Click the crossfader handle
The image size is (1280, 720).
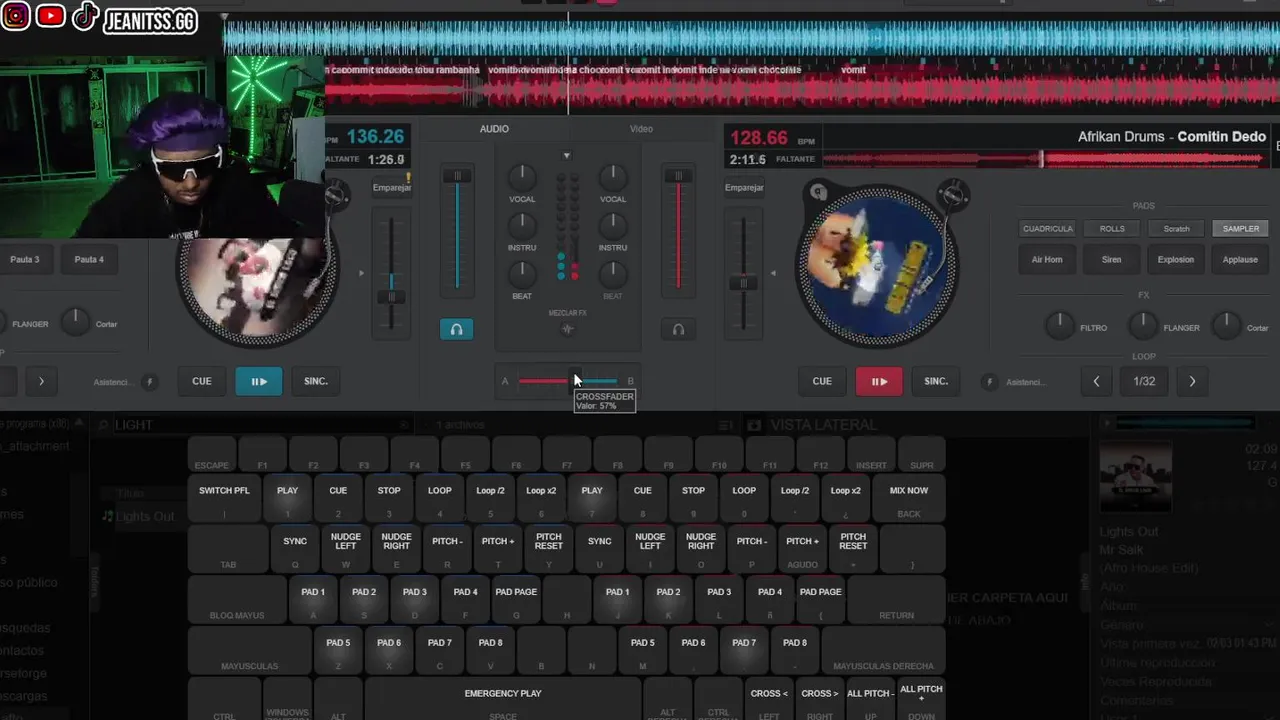[575, 381]
